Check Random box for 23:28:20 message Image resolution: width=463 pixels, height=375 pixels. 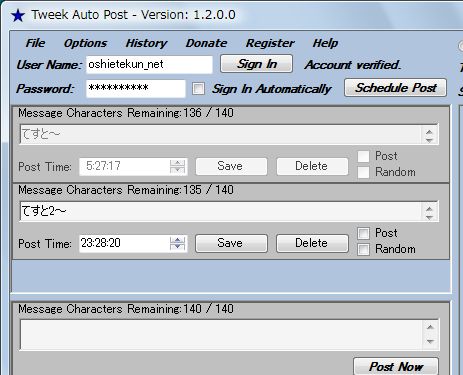point(363,249)
